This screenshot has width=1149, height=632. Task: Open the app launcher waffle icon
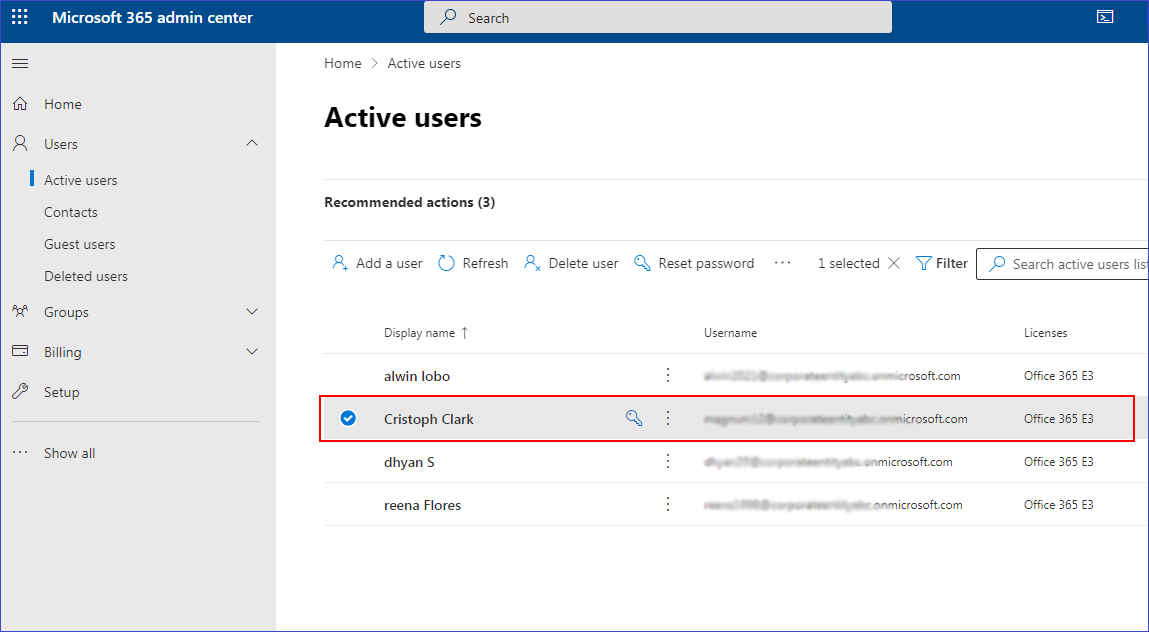pyautogui.click(x=20, y=17)
